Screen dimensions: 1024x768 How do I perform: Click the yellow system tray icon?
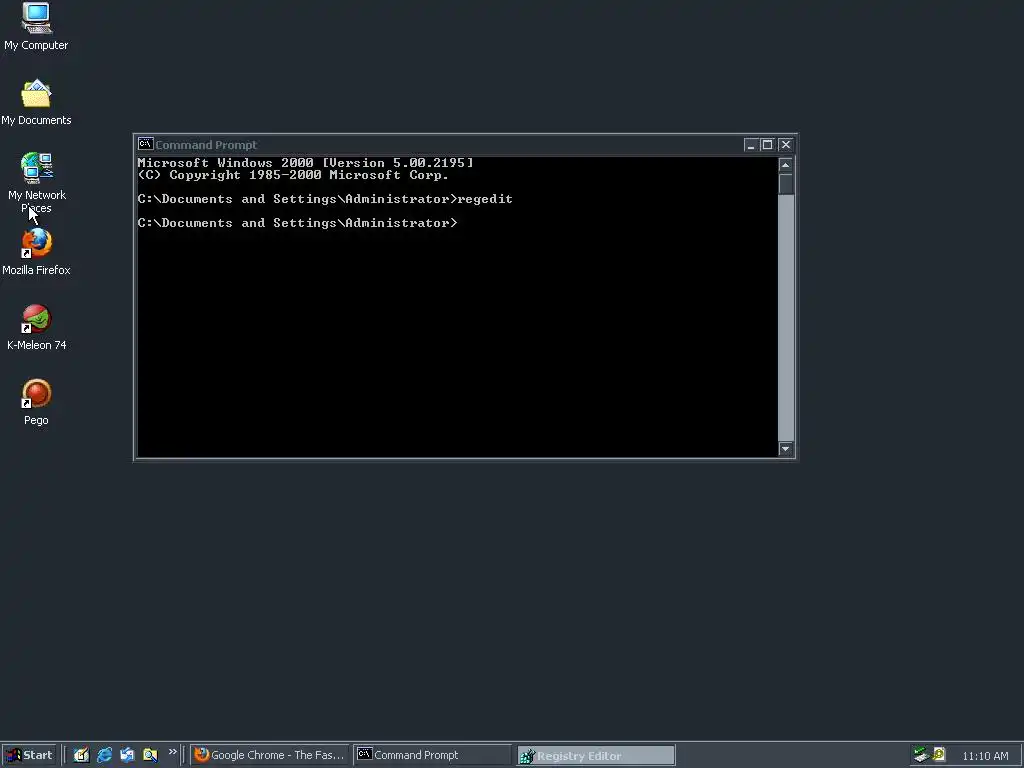click(x=939, y=754)
